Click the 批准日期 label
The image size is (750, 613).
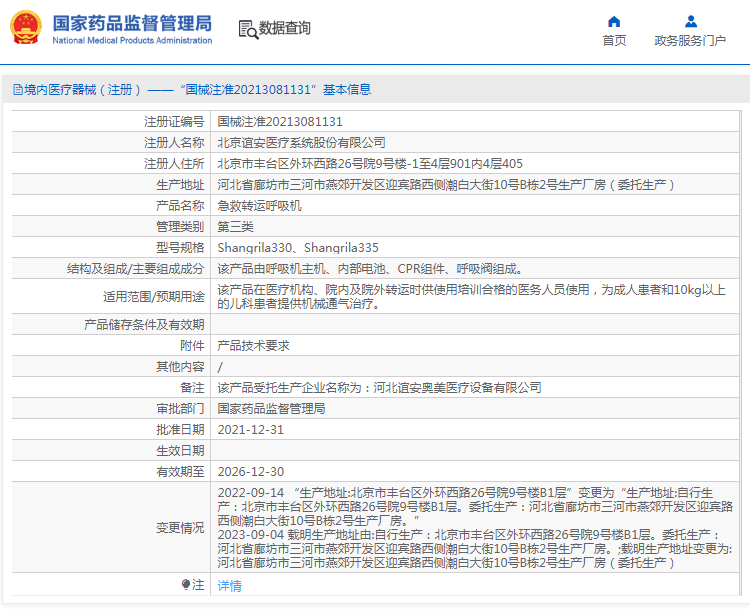[x=180, y=430]
